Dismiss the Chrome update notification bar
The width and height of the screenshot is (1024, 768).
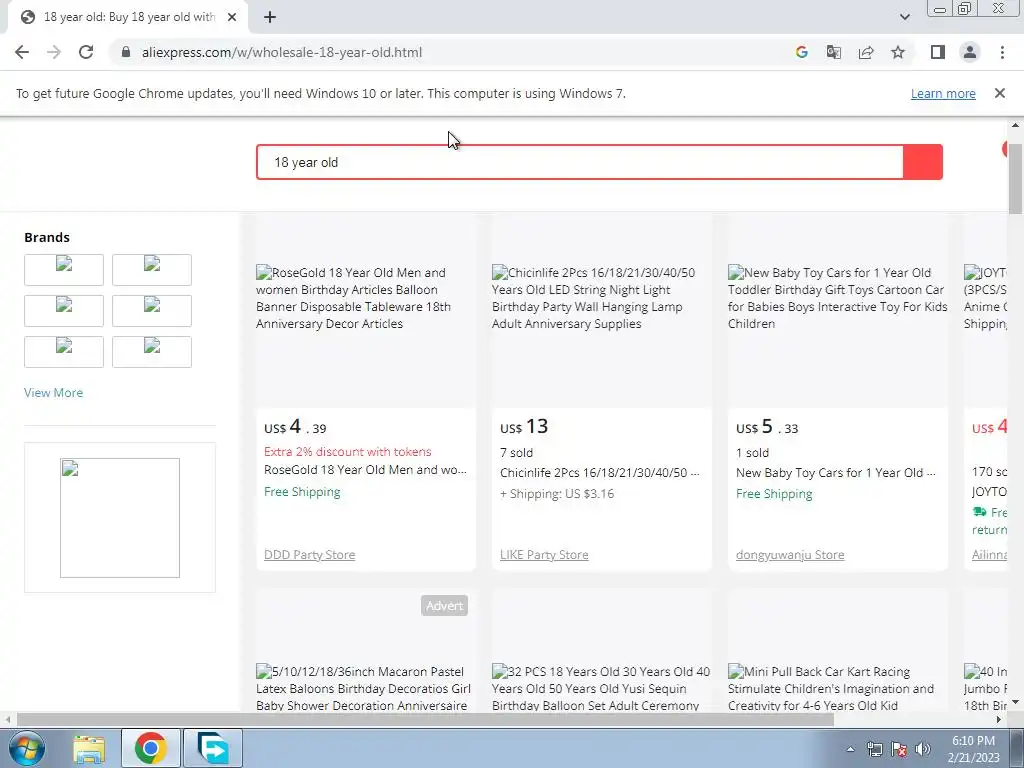999,93
